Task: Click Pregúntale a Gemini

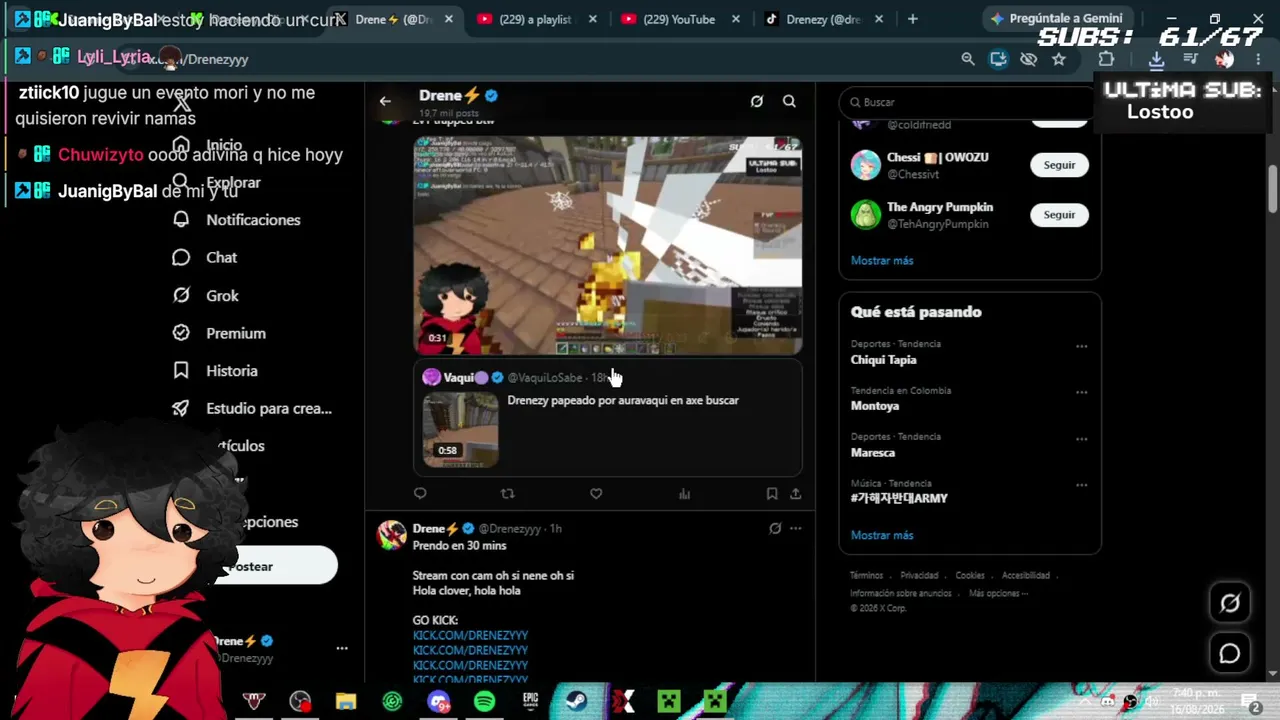Action: click(1057, 19)
